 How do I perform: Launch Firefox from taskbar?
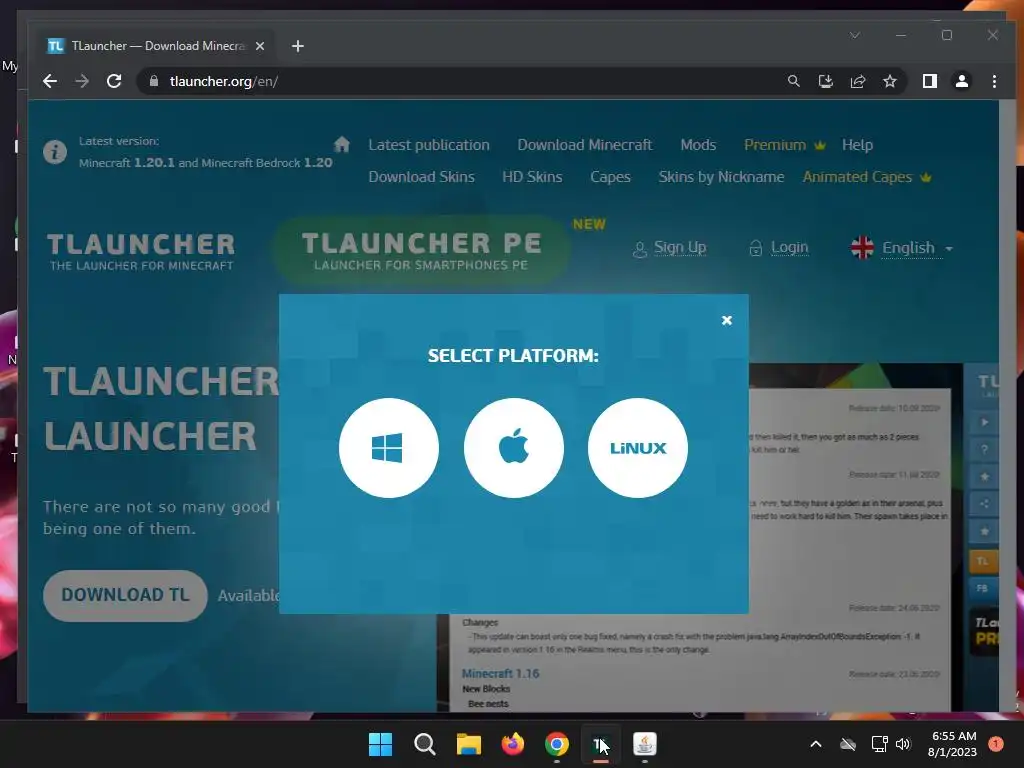pyautogui.click(x=513, y=744)
